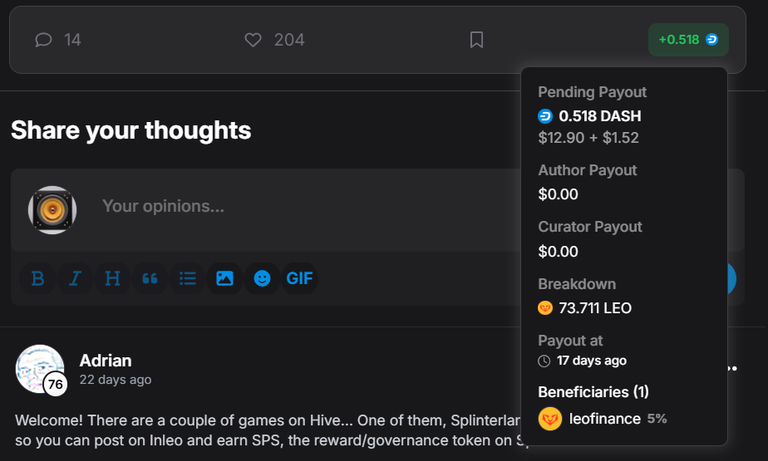Viewport: 768px width, 461px height.
Task: Open the emoji picker
Action: coord(262,278)
